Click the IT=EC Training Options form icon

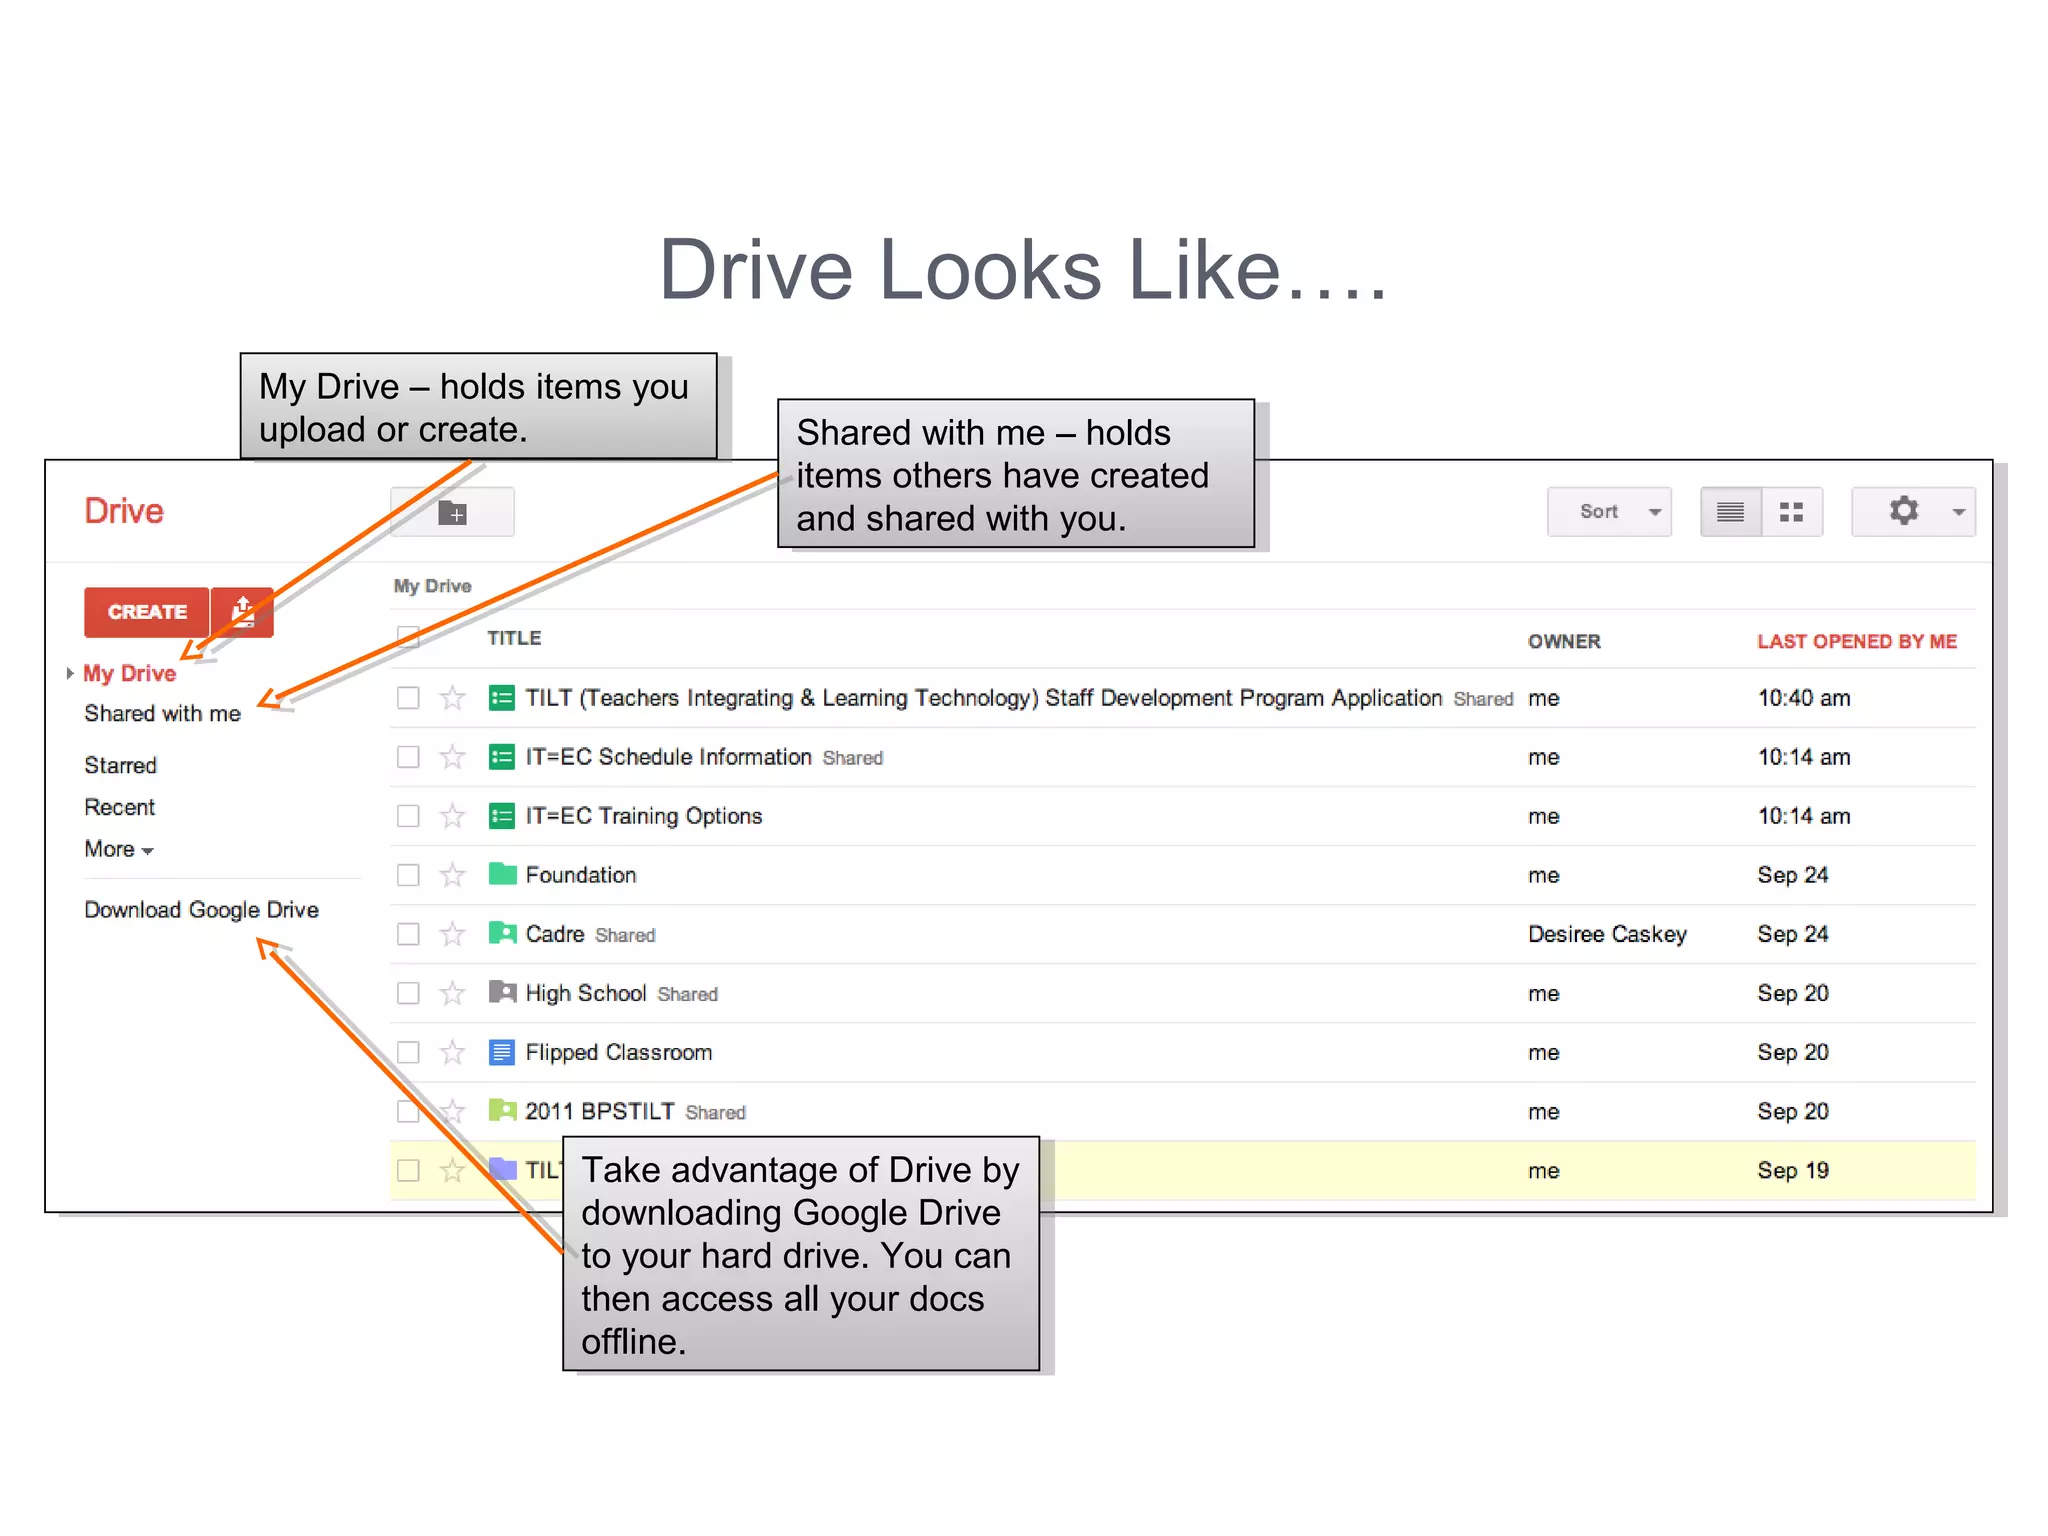click(x=502, y=815)
